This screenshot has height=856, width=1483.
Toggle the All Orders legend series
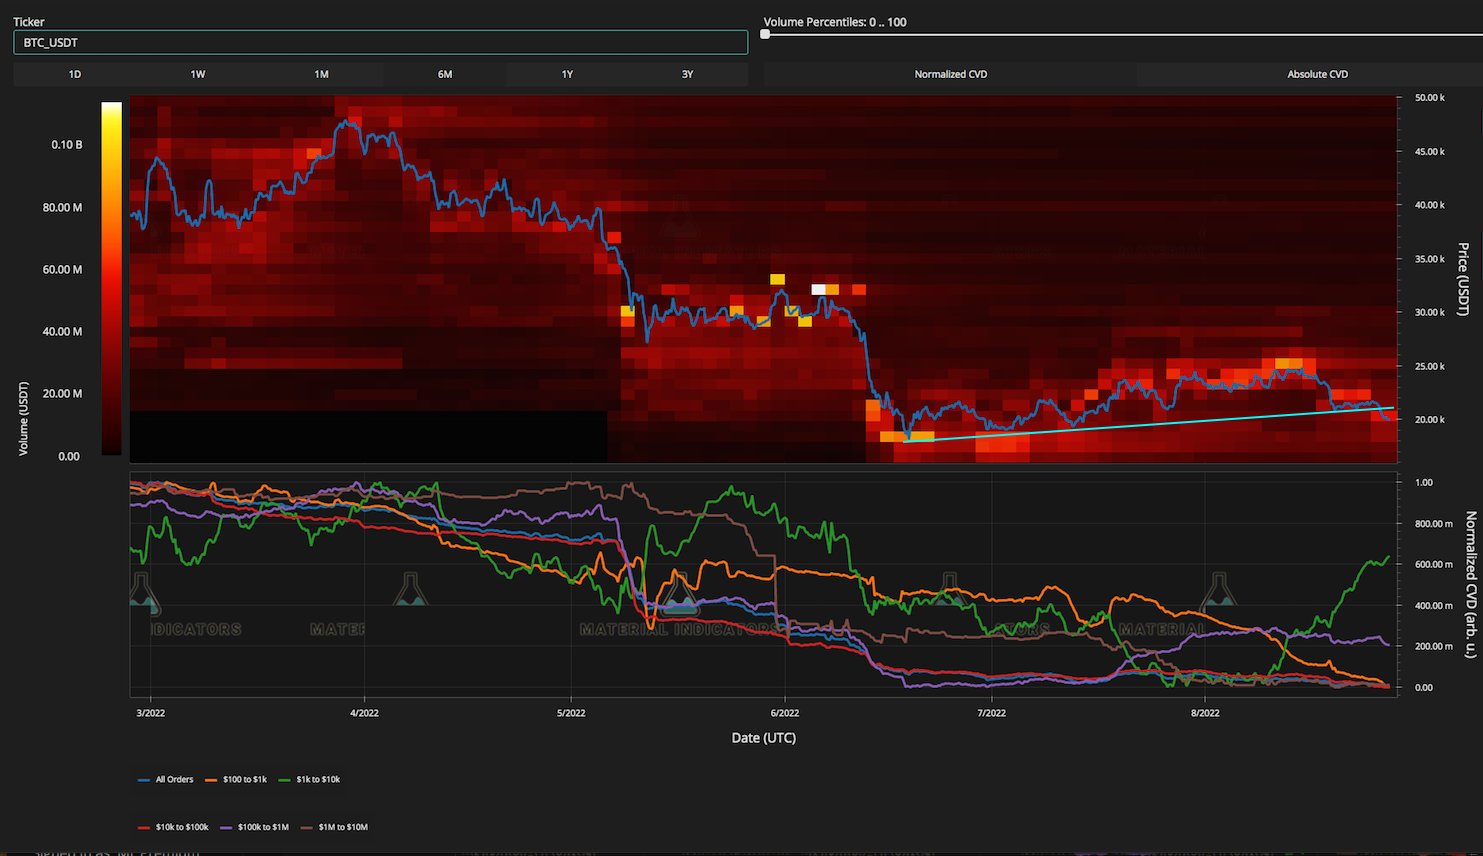tap(173, 779)
